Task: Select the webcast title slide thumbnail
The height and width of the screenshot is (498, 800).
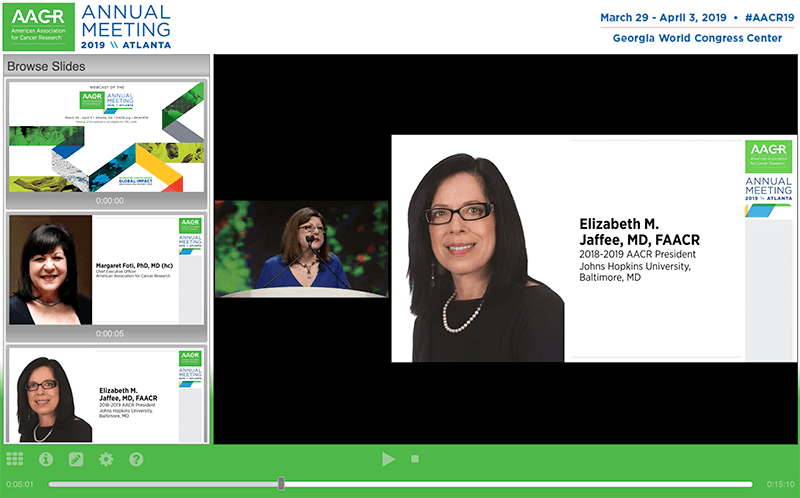Action: [107, 137]
